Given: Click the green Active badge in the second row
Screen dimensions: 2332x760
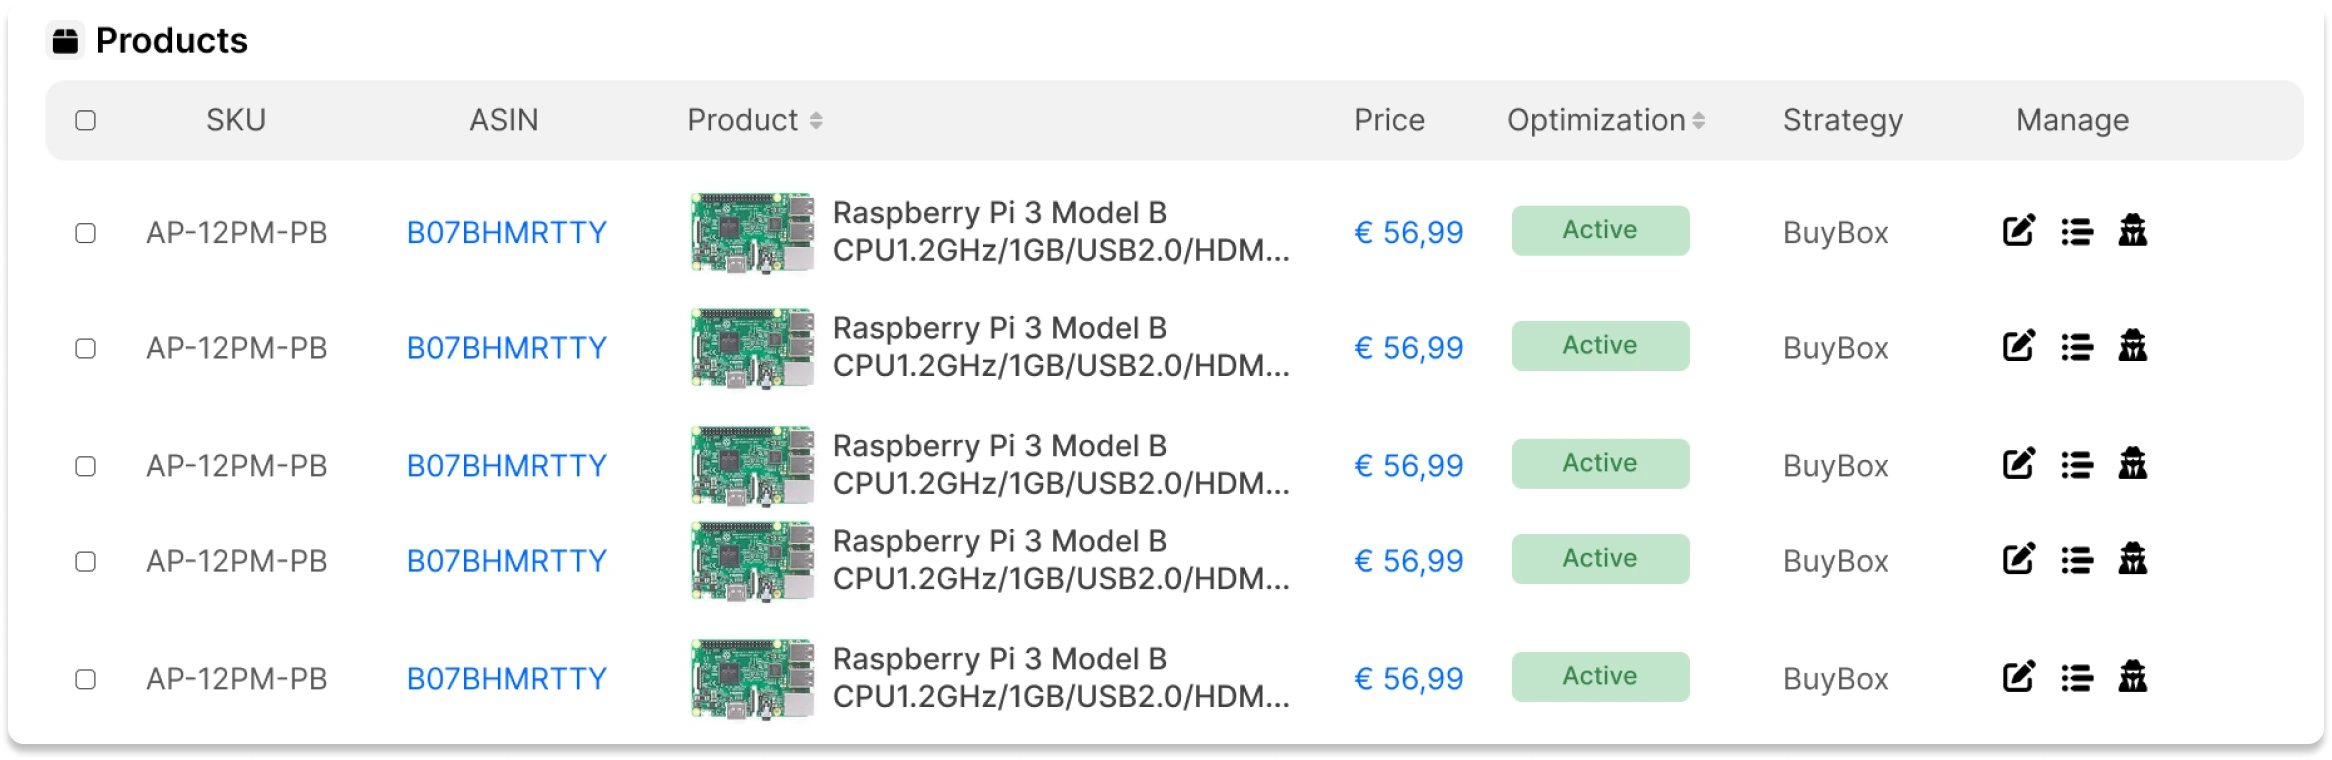Looking at the screenshot, I should pyautogui.click(x=1600, y=345).
